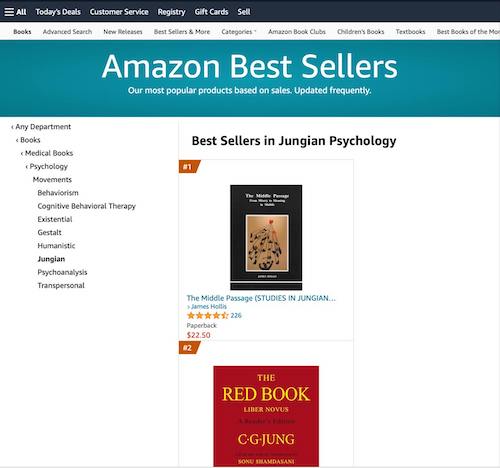Navigate up to Psychology category
500x468 pixels.
tap(47, 166)
